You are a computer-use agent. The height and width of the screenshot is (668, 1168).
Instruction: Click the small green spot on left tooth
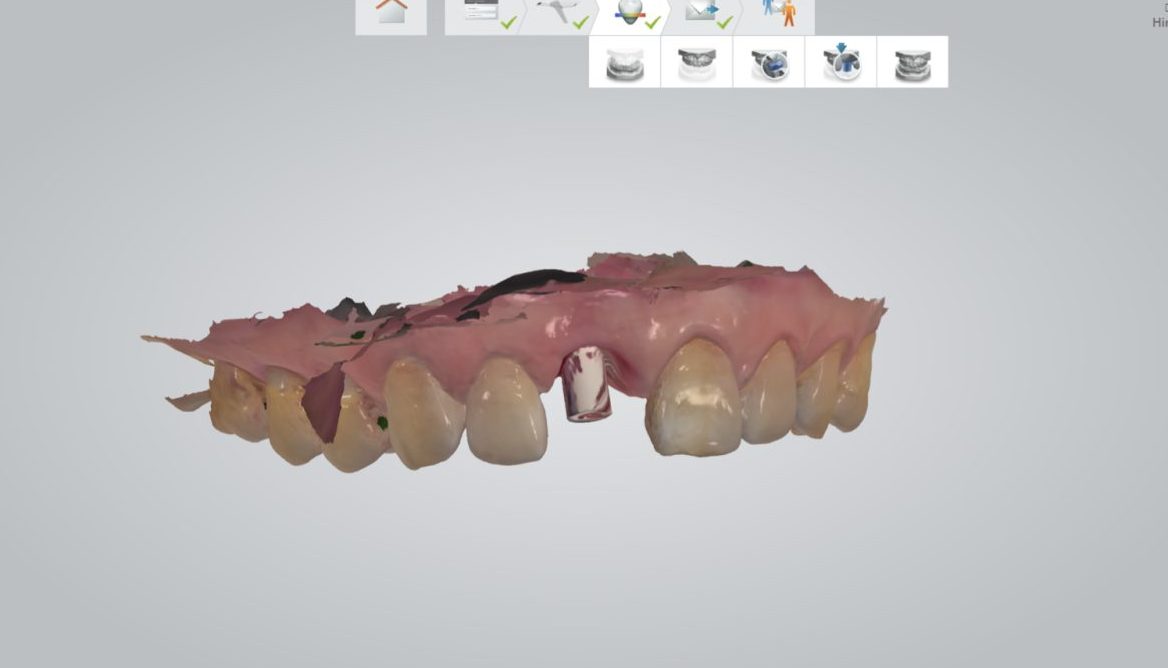[x=382, y=424]
